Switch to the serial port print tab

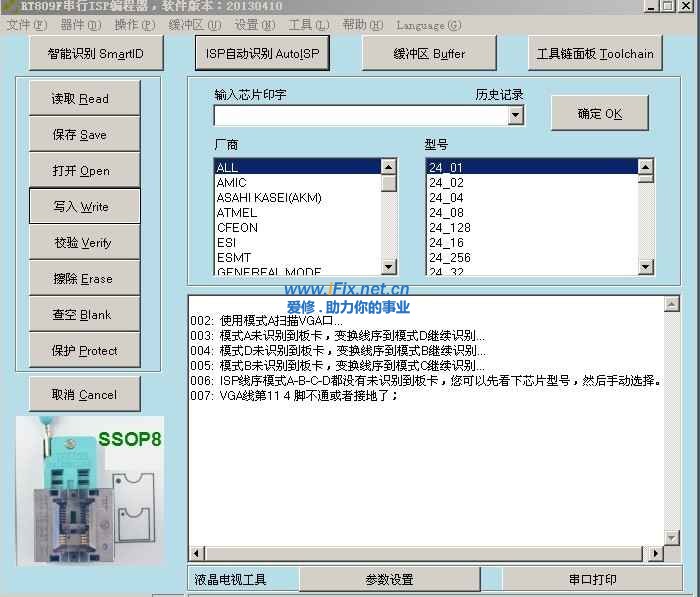(x=592, y=580)
